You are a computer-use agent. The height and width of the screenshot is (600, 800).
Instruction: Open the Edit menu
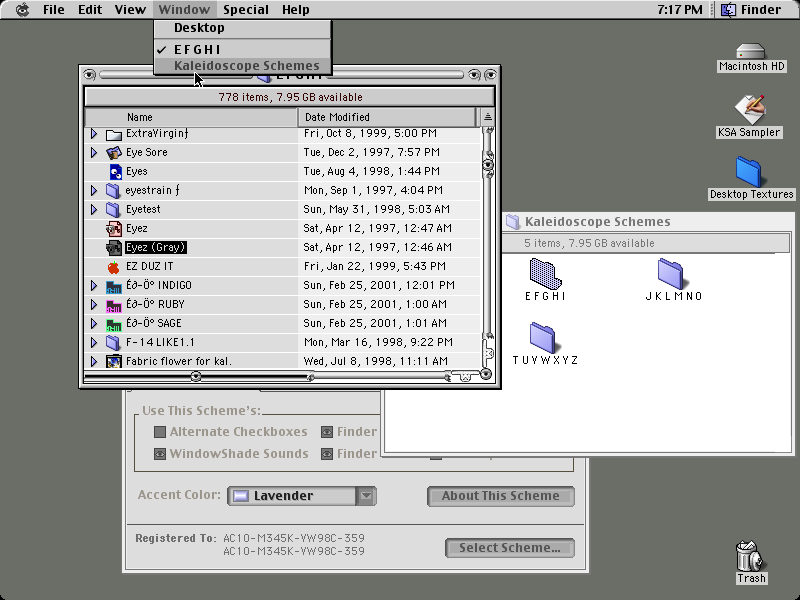pos(90,9)
